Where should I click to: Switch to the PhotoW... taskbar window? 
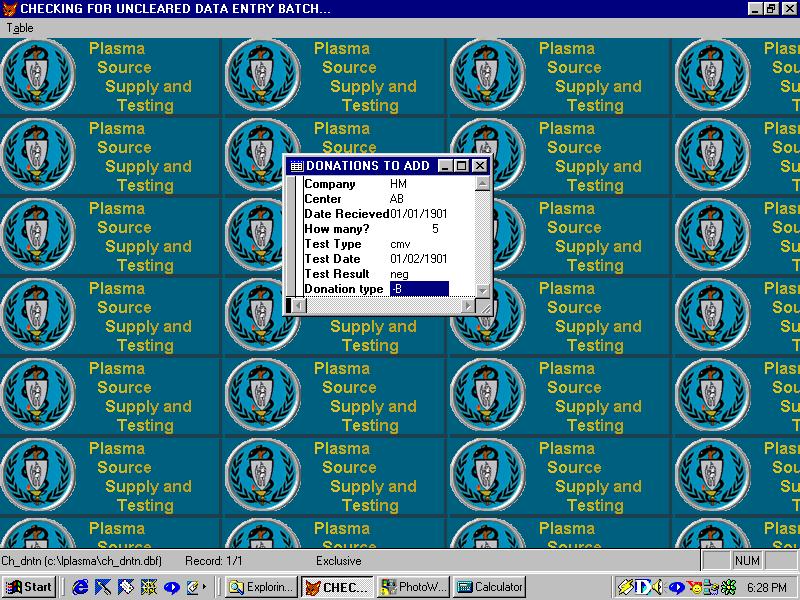click(413, 587)
